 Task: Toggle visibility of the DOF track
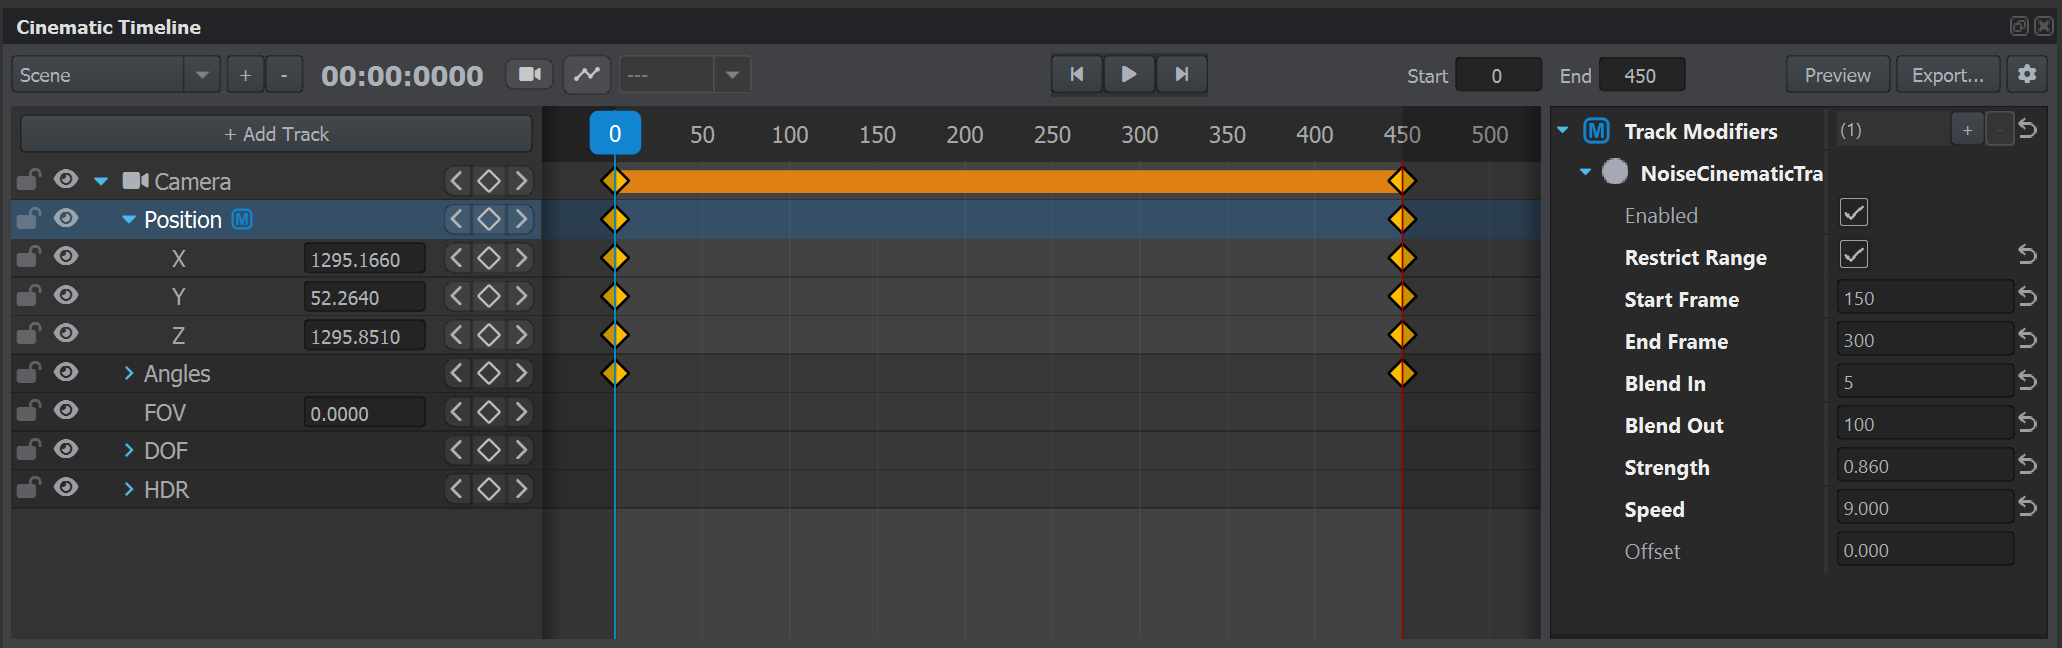click(x=66, y=449)
